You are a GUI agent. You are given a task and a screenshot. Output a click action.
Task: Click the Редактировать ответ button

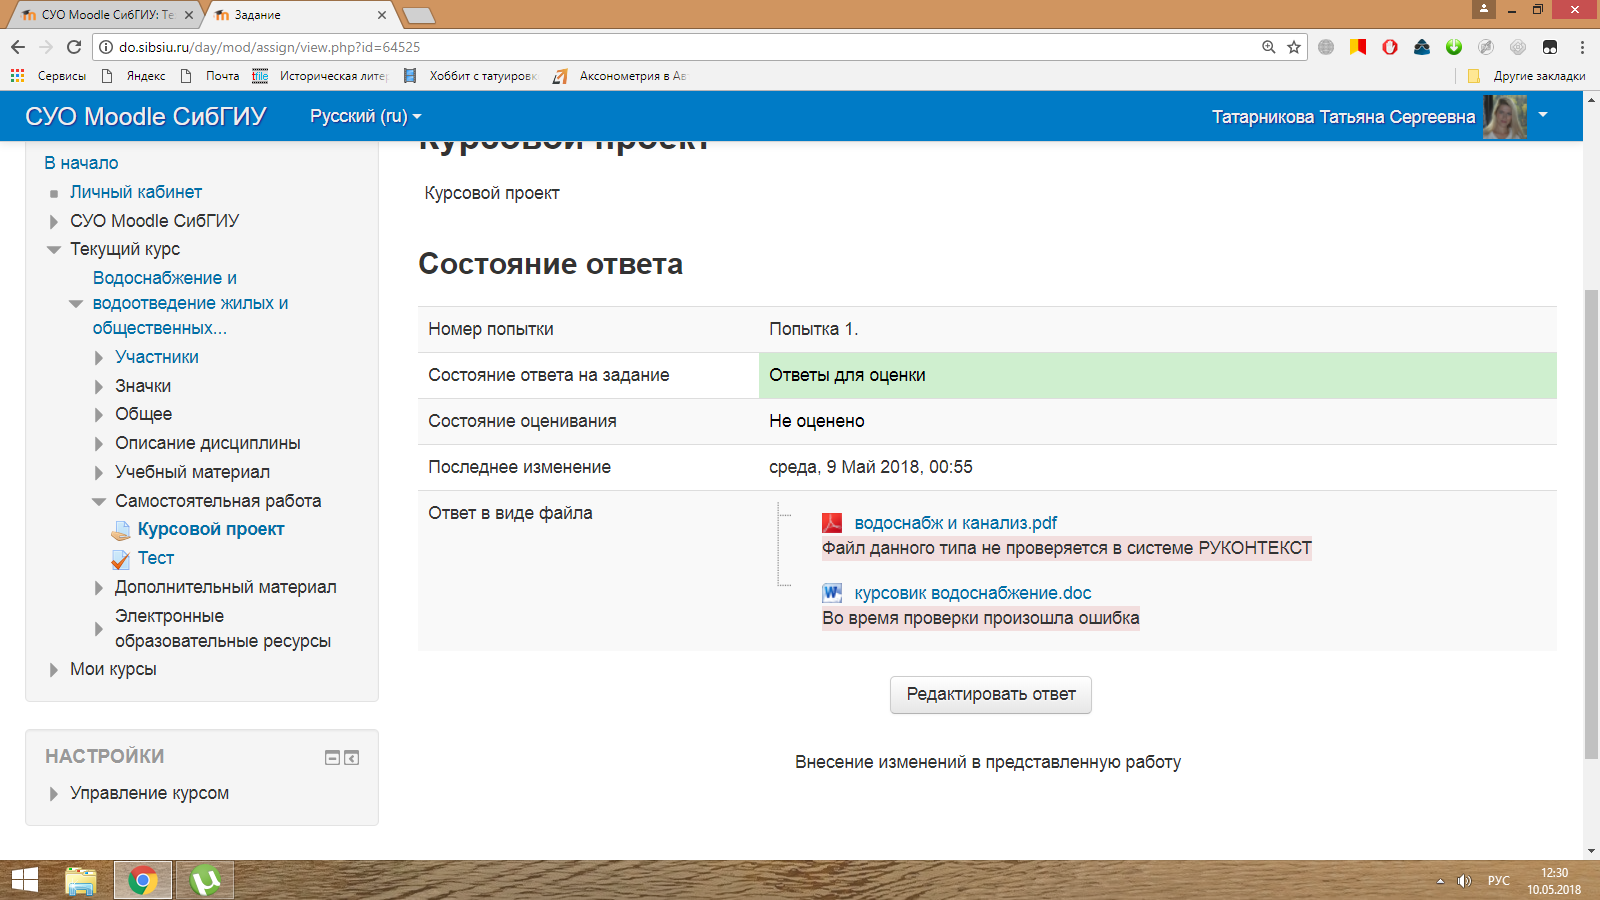991,695
